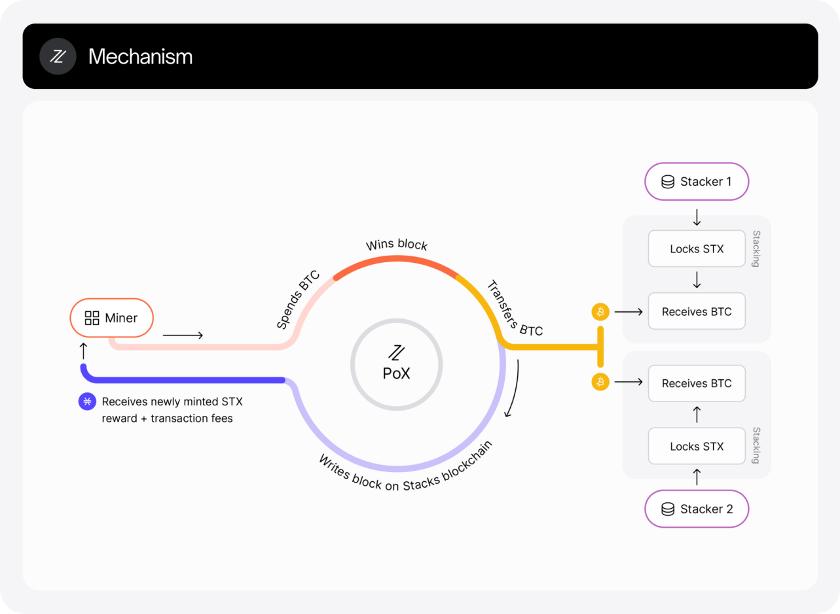Click the grid icon inside the Miner pill
This screenshot has height=614, width=840.
92,318
